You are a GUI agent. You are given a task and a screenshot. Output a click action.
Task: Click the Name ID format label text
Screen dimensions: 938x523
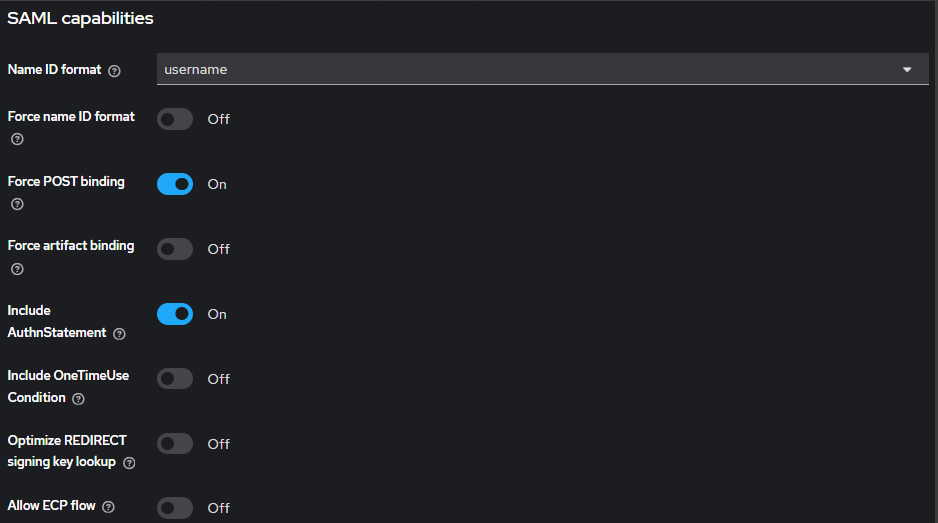coord(54,70)
